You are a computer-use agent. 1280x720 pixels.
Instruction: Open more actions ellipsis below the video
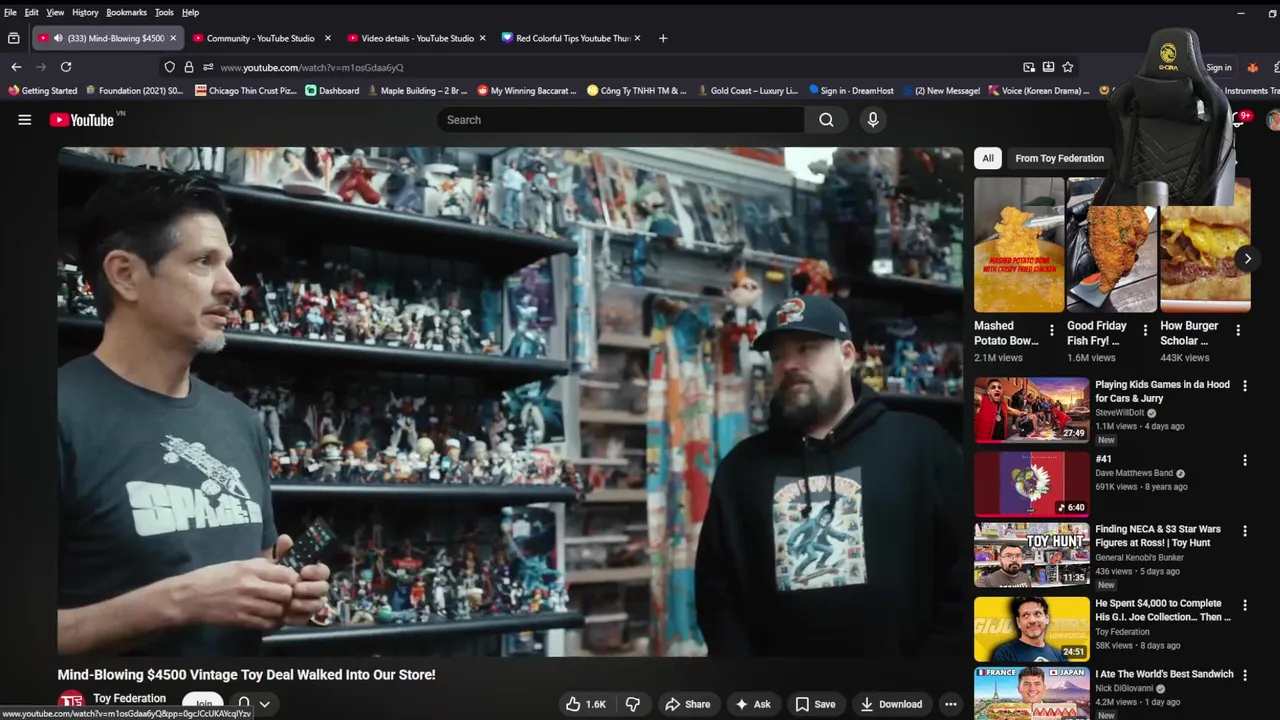tap(951, 704)
